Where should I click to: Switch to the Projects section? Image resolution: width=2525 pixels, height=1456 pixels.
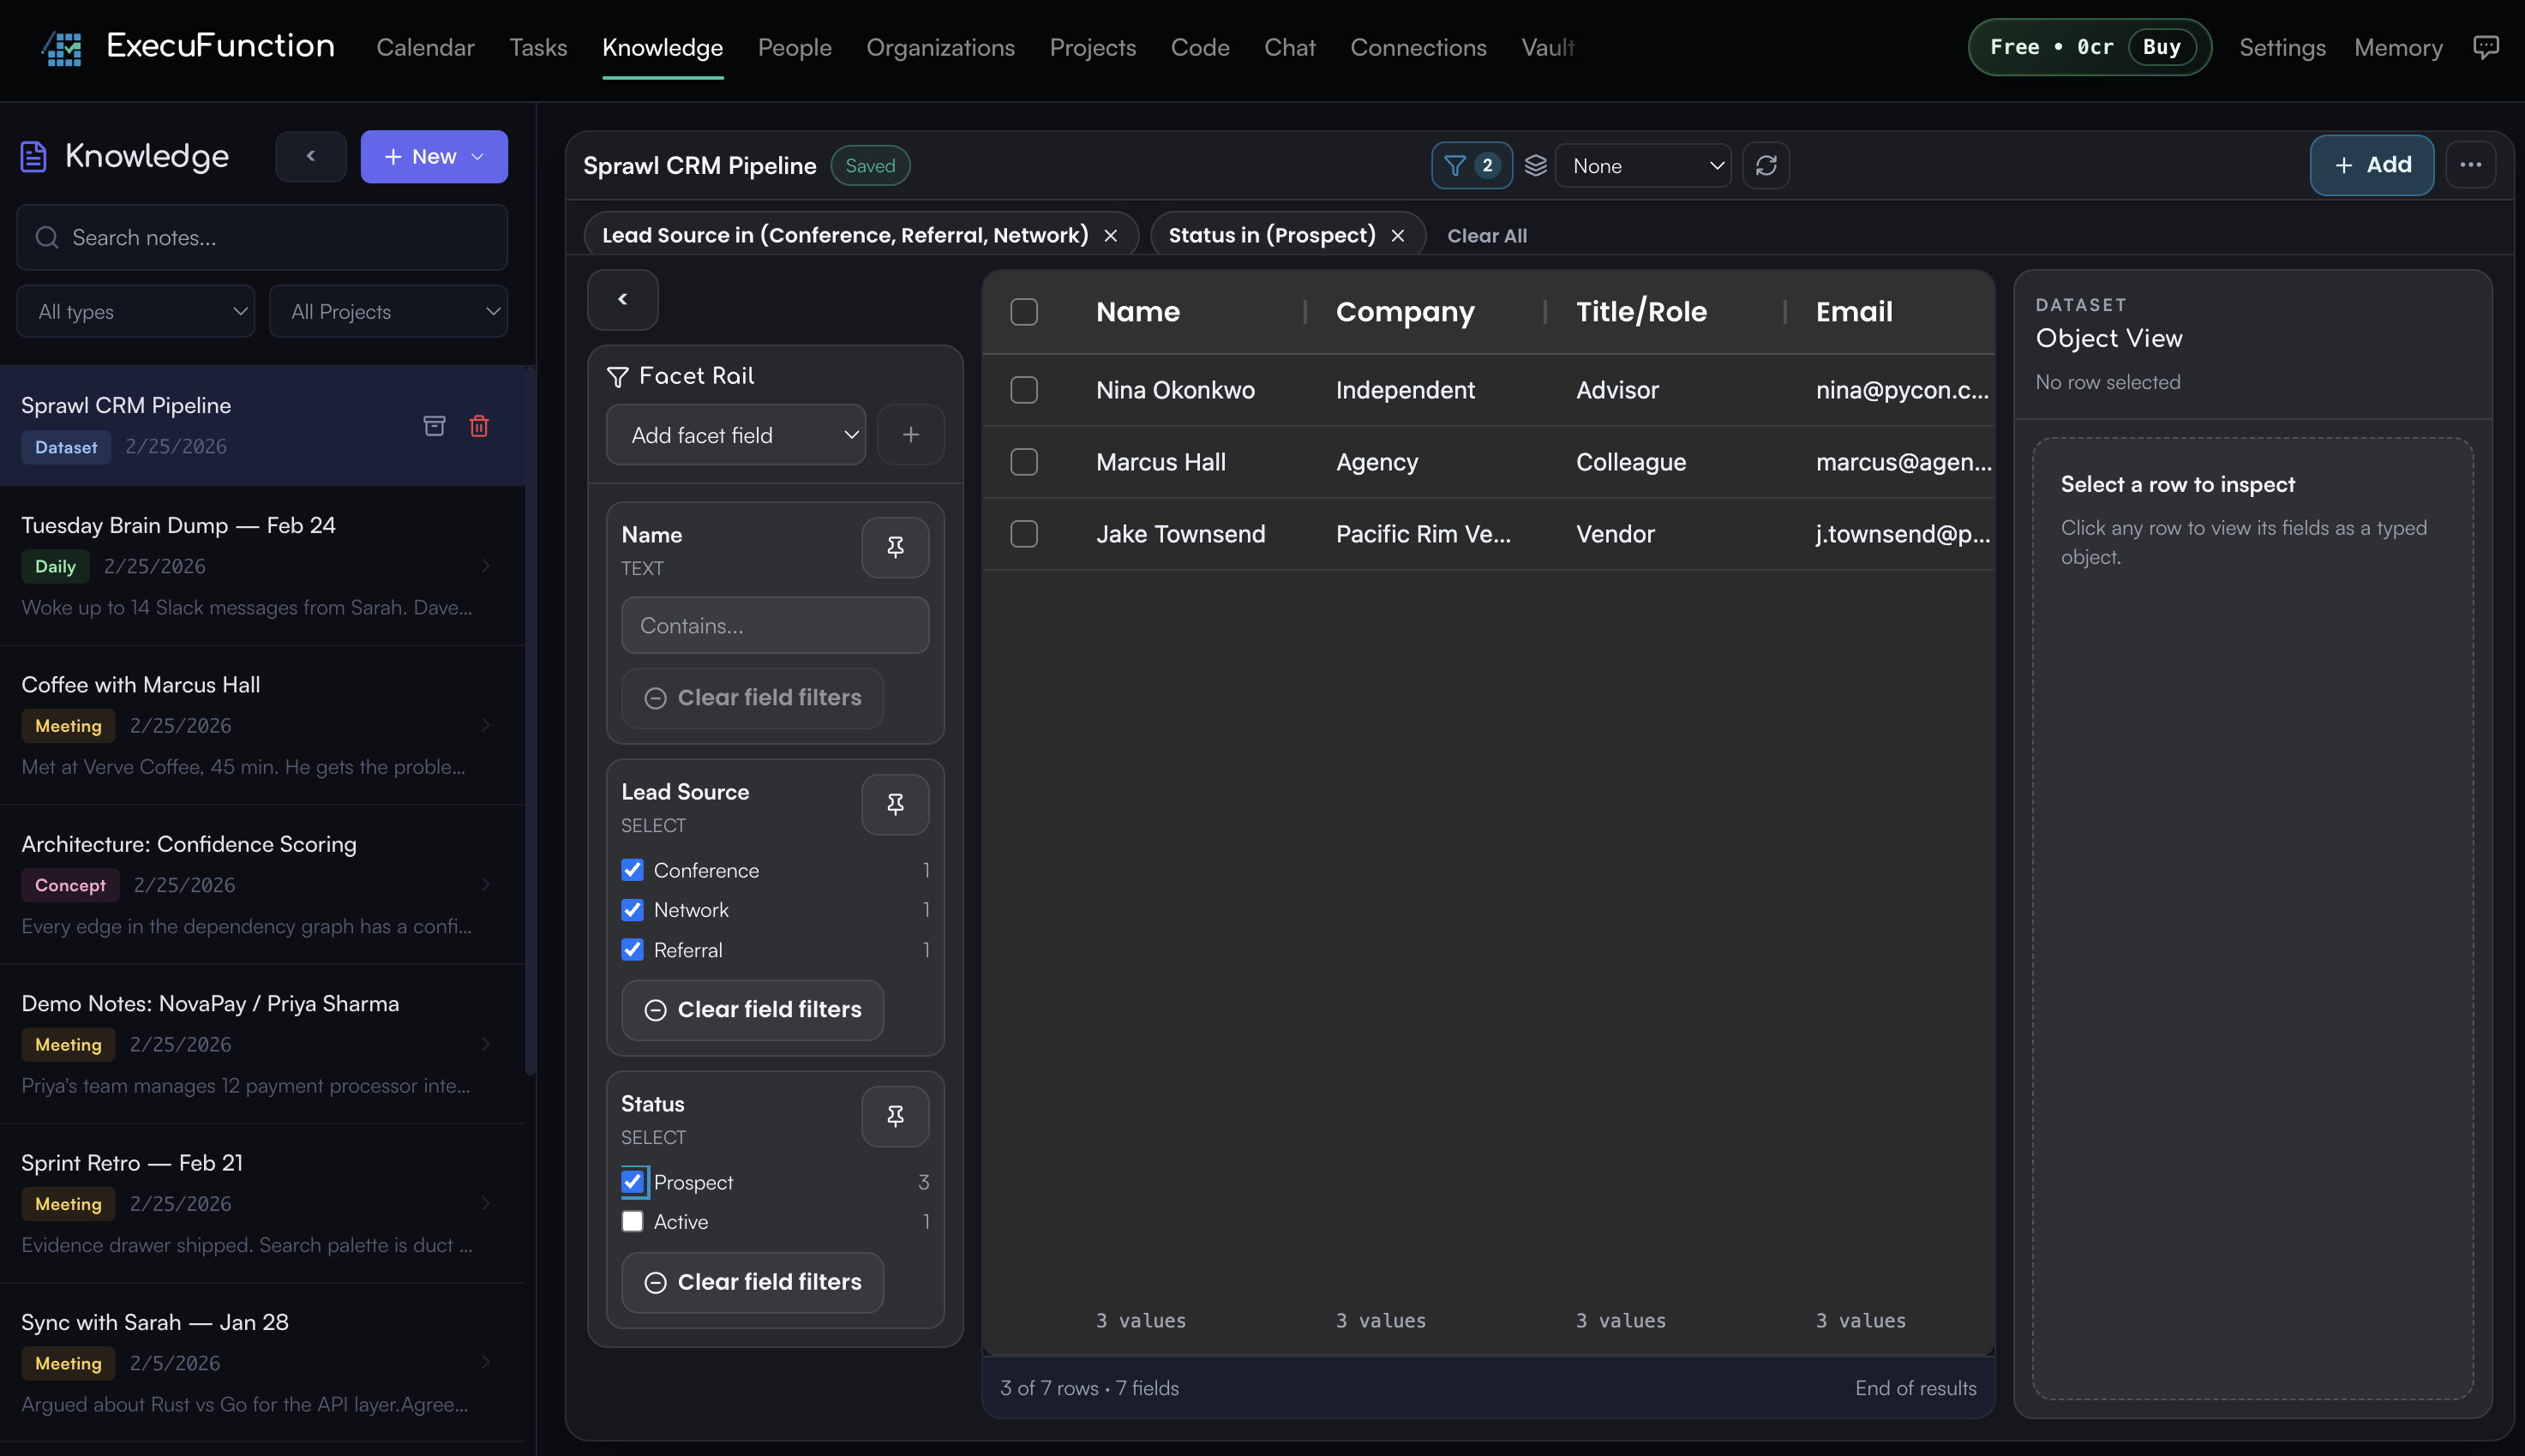coord(1093,47)
